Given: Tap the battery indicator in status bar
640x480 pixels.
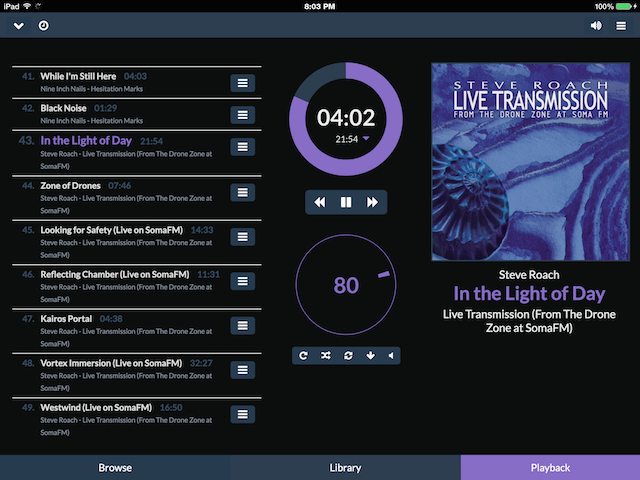Looking at the screenshot, I should point(623,6).
